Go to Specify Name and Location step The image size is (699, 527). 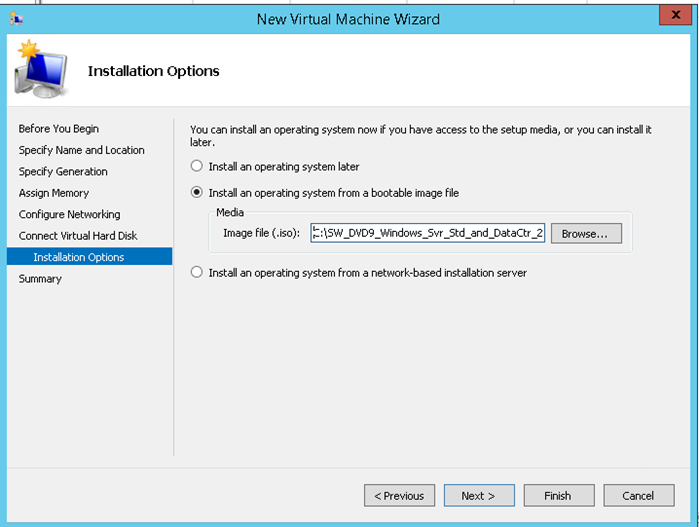click(82, 150)
